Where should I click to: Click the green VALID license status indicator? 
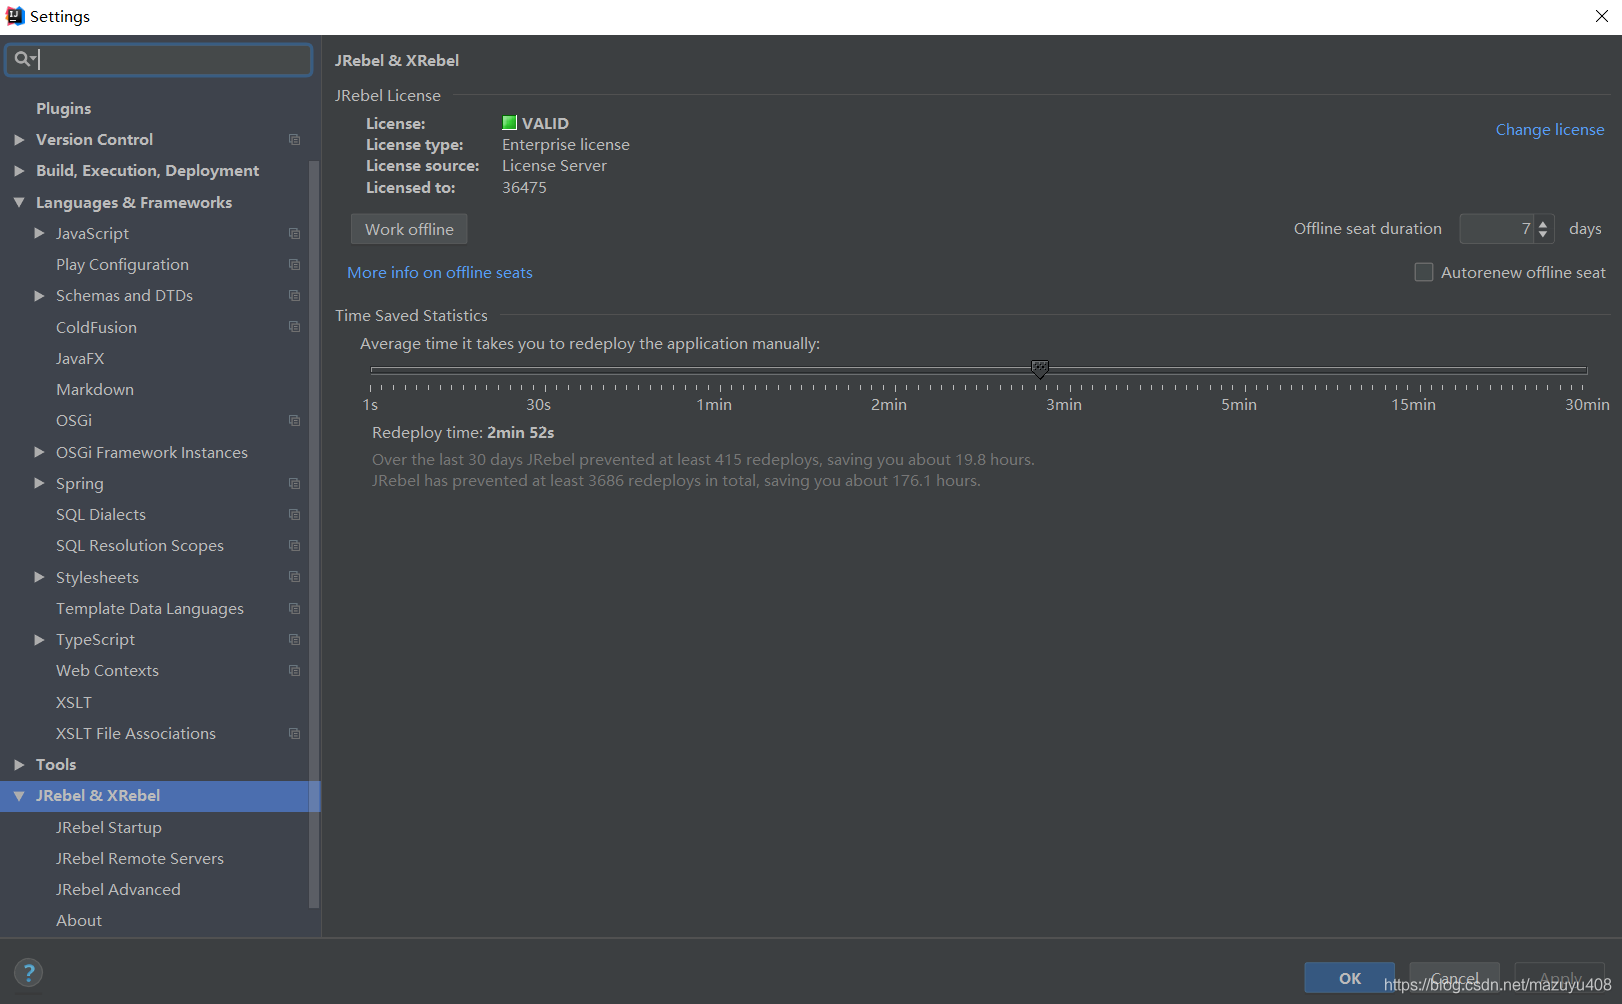pyautogui.click(x=509, y=123)
